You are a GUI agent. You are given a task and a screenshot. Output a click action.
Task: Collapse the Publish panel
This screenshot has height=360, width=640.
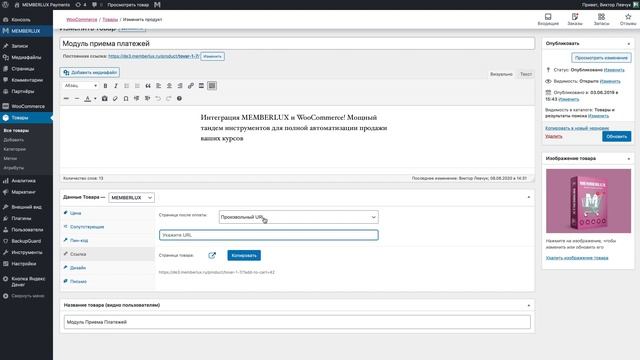[x=629, y=44]
